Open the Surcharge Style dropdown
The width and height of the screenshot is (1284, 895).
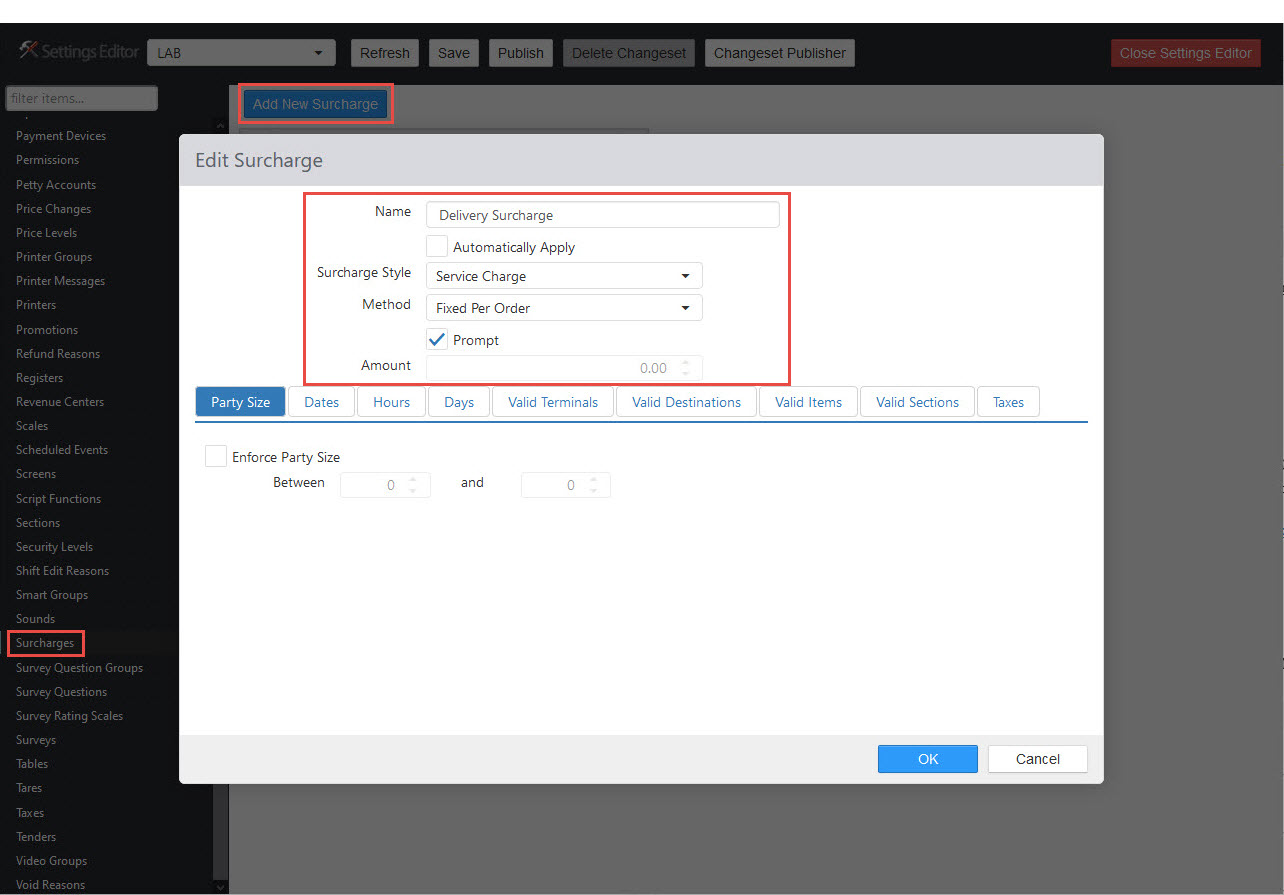click(x=564, y=276)
